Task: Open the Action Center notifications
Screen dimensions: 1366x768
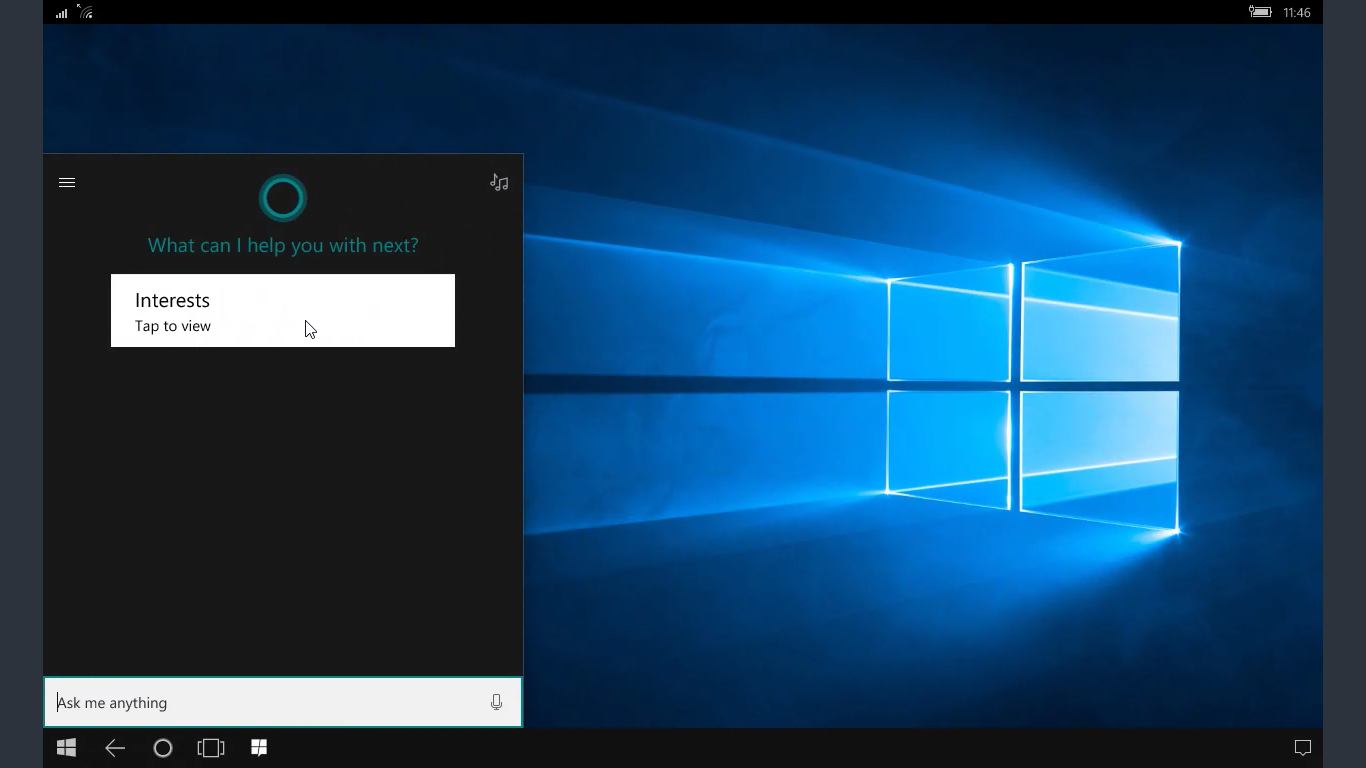Action: click(x=1303, y=748)
